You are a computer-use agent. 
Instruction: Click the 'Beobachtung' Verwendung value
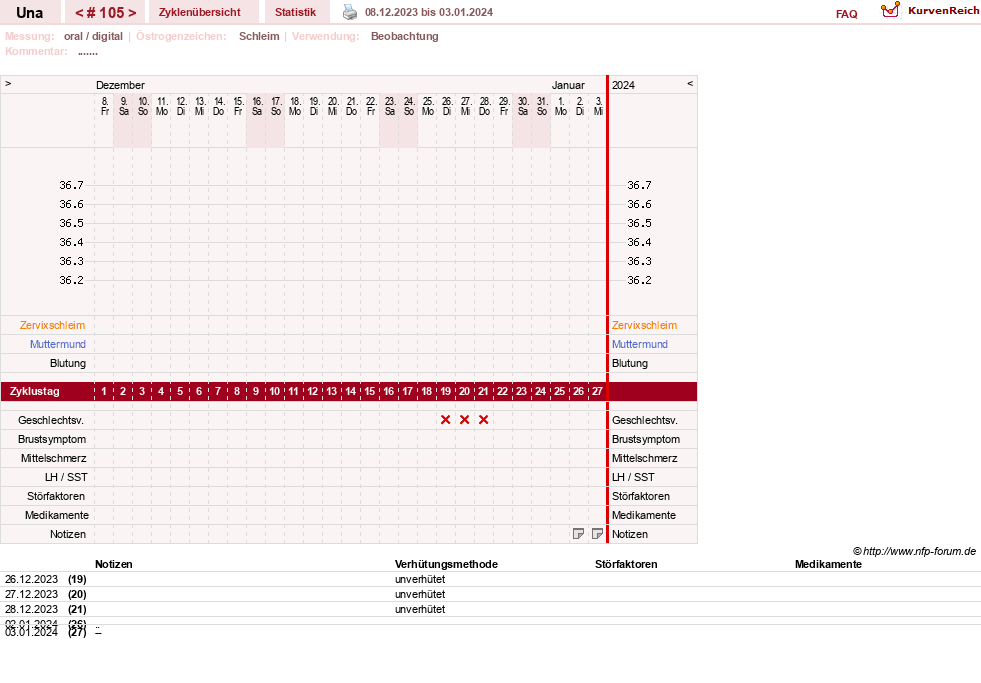coord(404,36)
